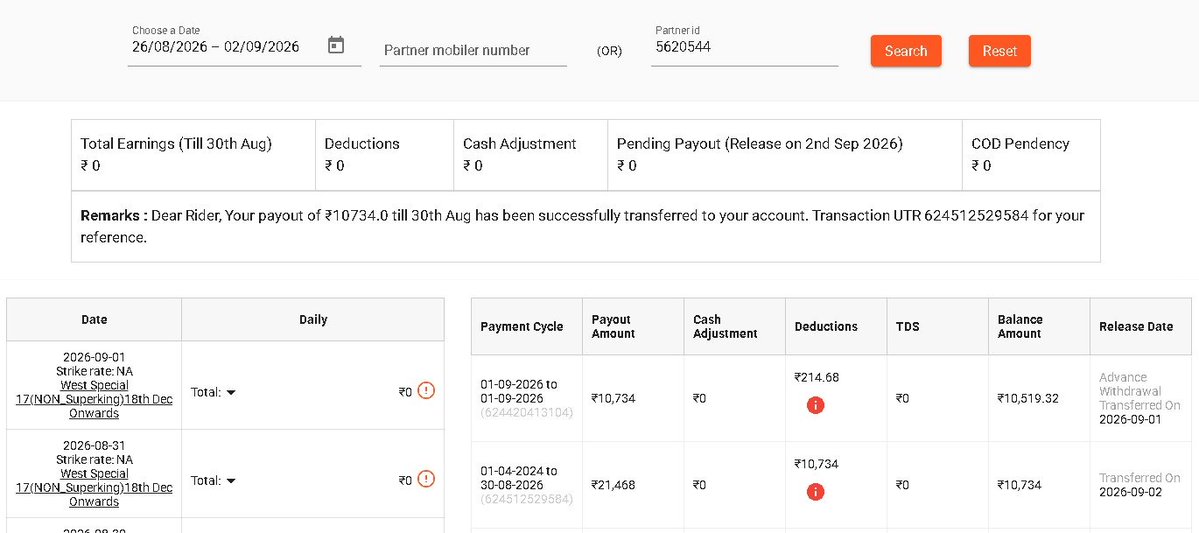Viewport: 1199px width, 533px height.
Task: Click the Total Earnings (Till 30th Aug) summary
Action: click(x=193, y=154)
